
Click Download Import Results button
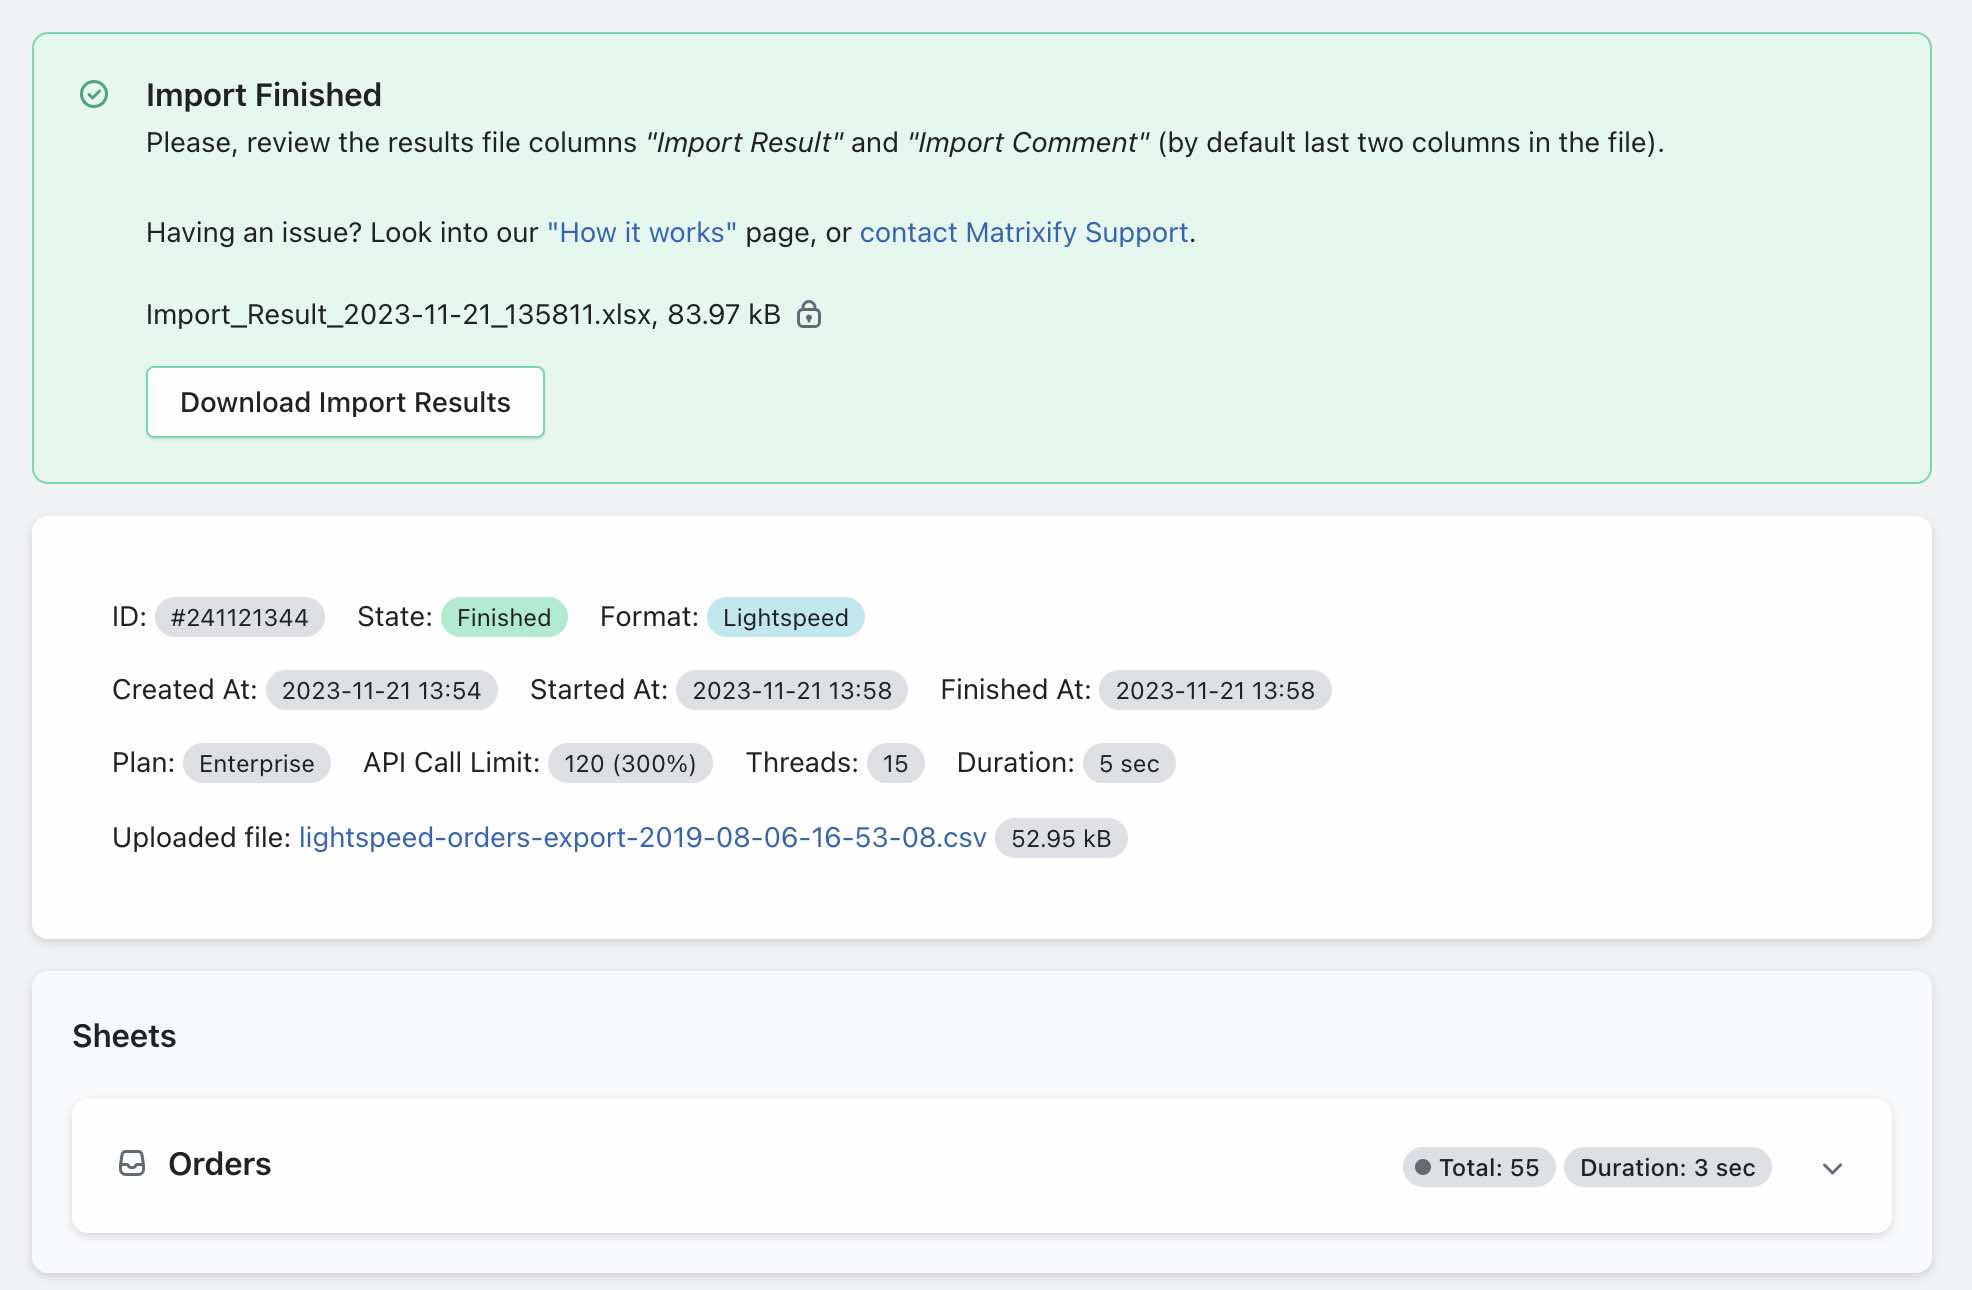click(345, 402)
